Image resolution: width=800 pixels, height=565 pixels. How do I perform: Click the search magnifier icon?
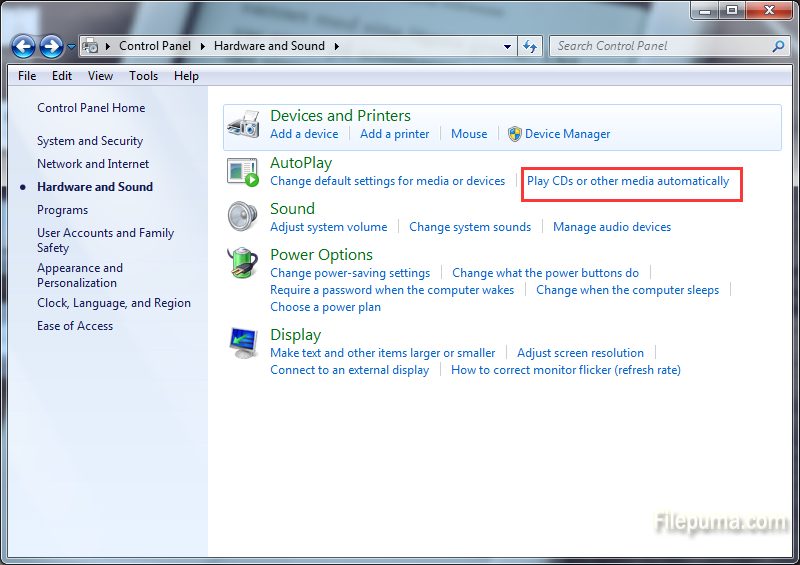[x=778, y=46]
